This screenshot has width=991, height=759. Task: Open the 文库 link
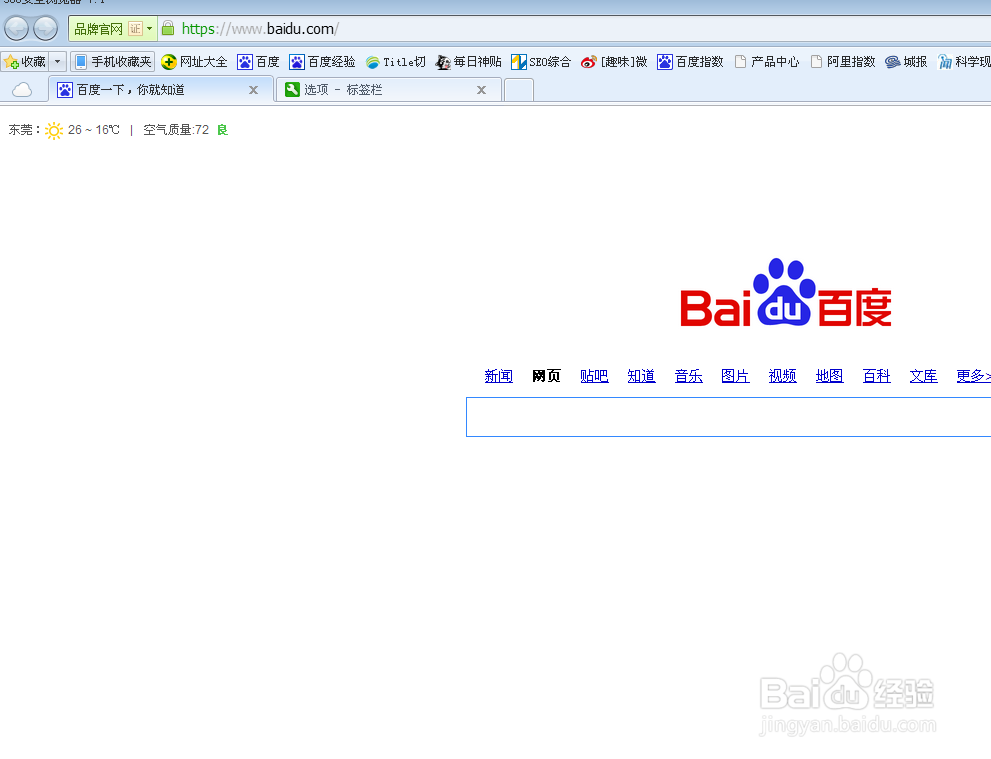(923, 376)
